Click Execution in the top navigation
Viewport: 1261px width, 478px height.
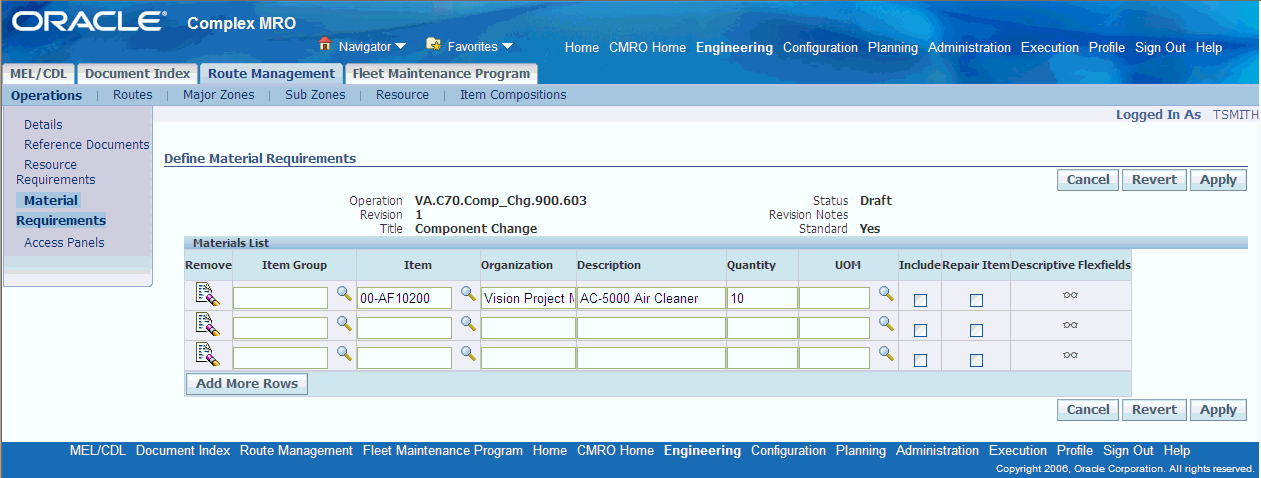click(1050, 47)
